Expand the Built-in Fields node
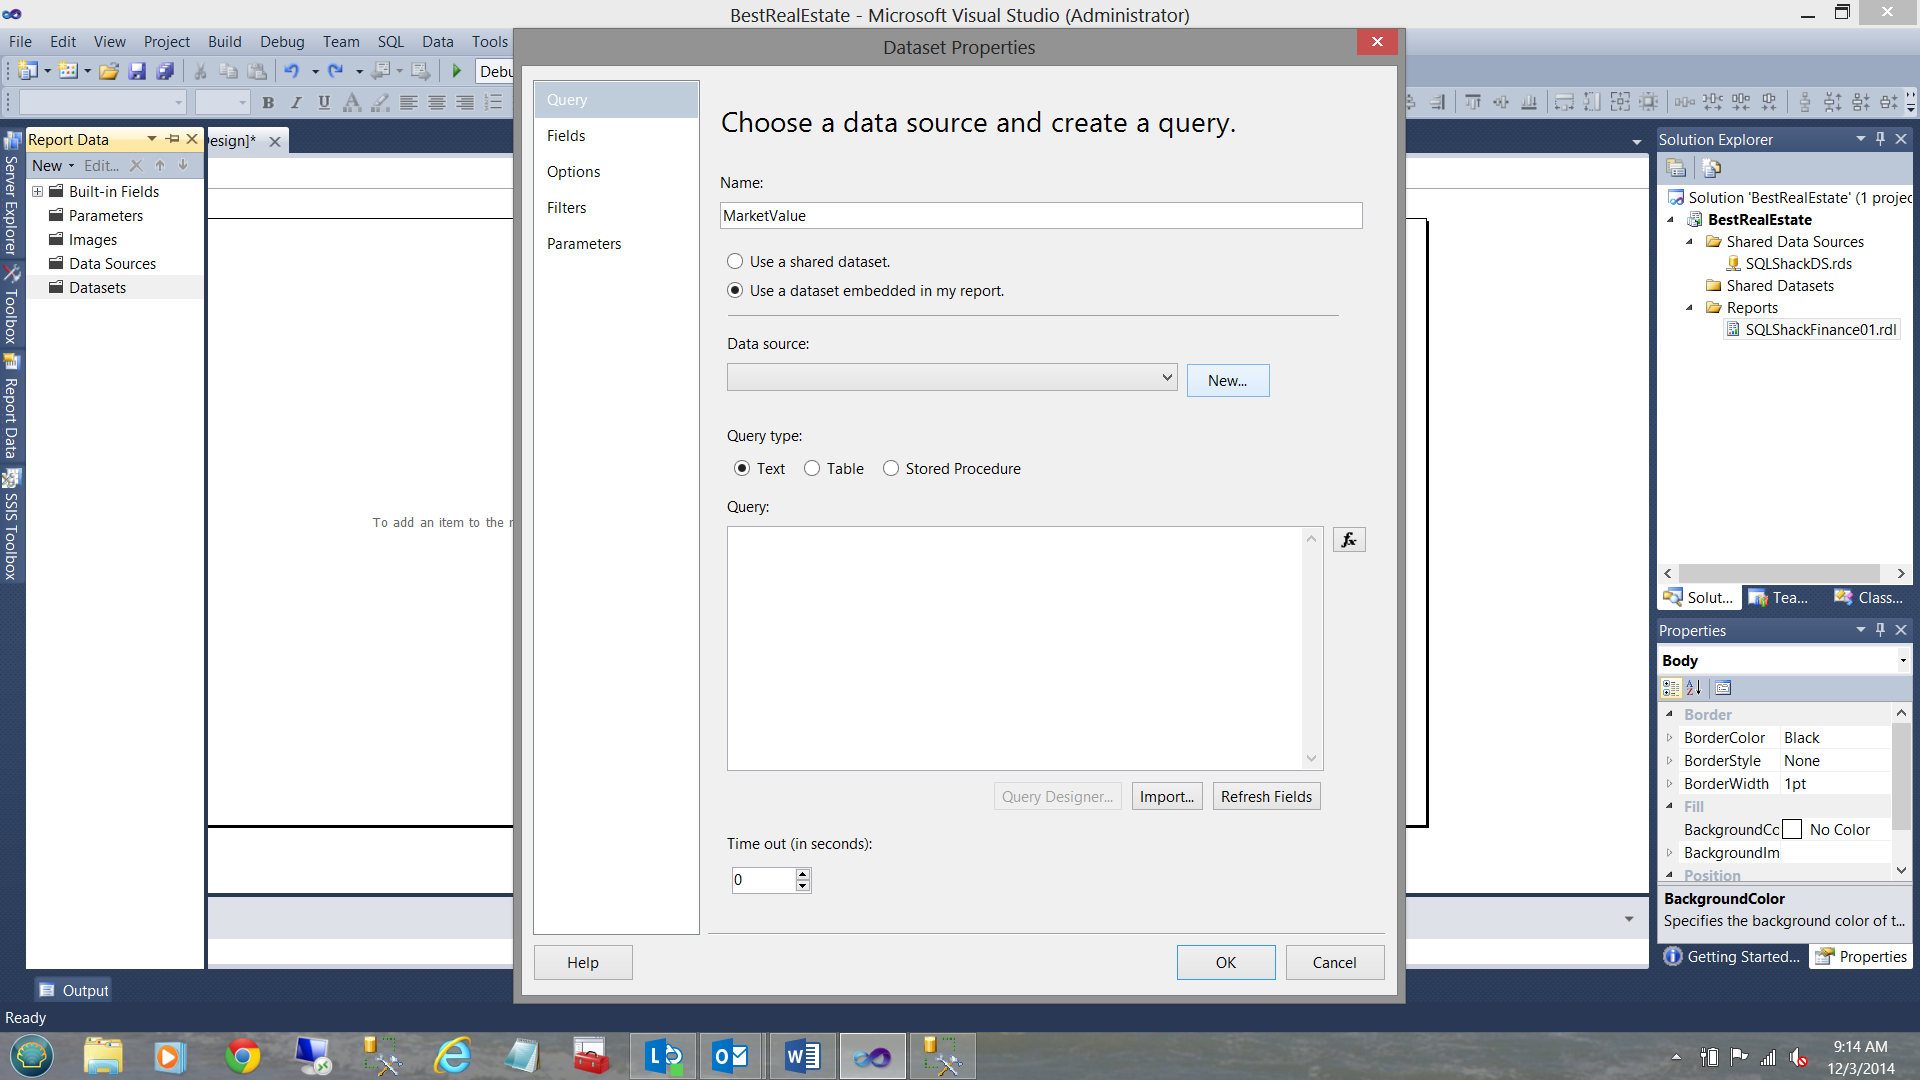This screenshot has width=1920, height=1080. tap(37, 192)
